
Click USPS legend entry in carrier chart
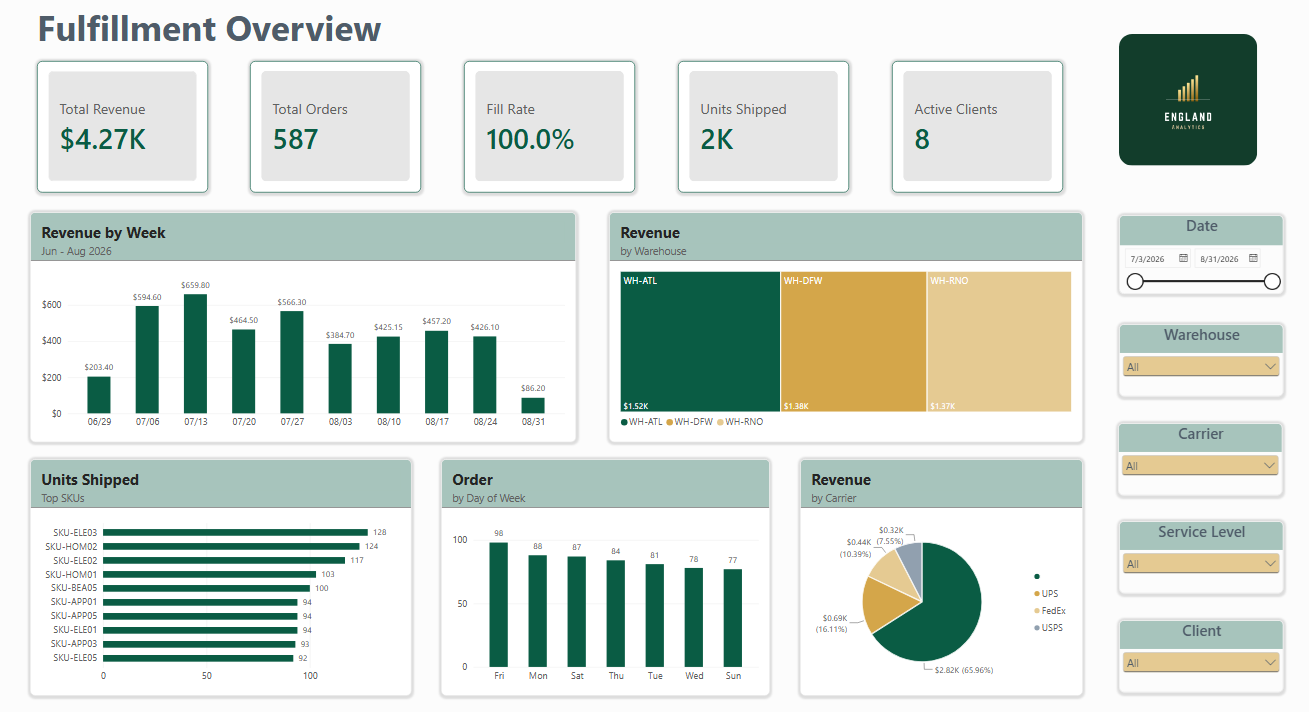click(1049, 628)
